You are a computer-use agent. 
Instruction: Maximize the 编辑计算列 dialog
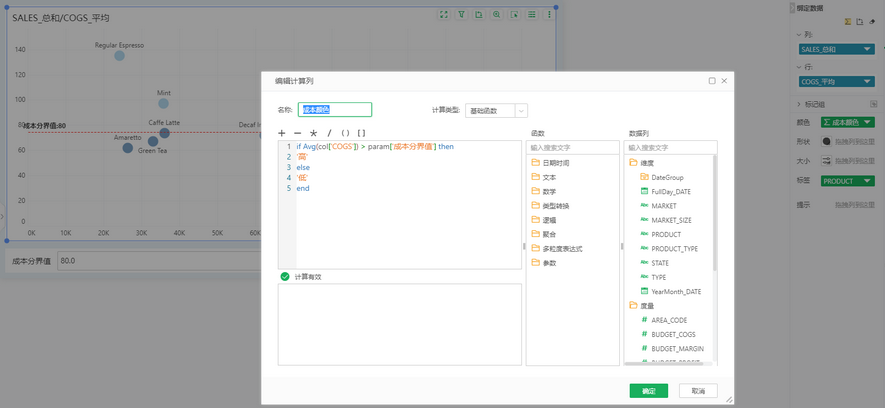(712, 81)
